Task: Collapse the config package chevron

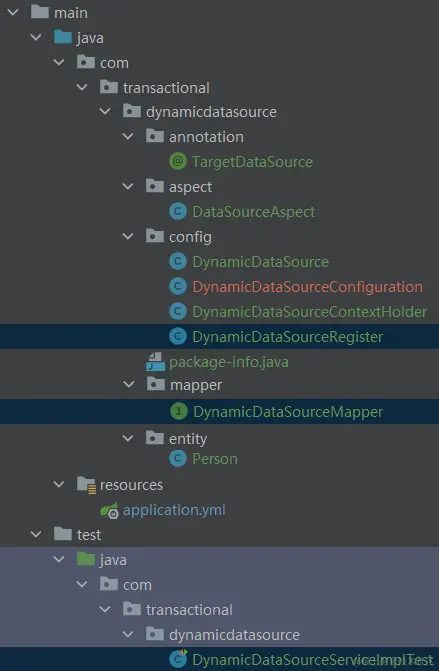Action: (128, 236)
